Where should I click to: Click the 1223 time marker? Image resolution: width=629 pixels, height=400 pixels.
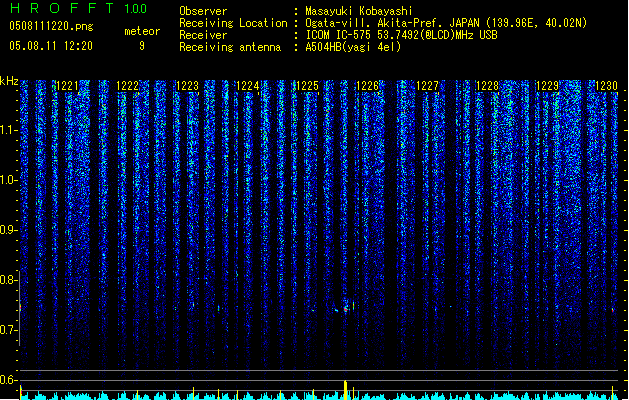(x=187, y=85)
